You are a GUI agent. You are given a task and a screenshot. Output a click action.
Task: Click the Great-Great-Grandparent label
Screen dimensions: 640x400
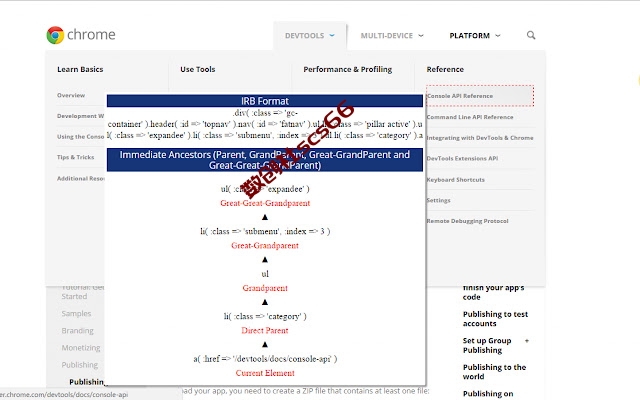click(265, 203)
